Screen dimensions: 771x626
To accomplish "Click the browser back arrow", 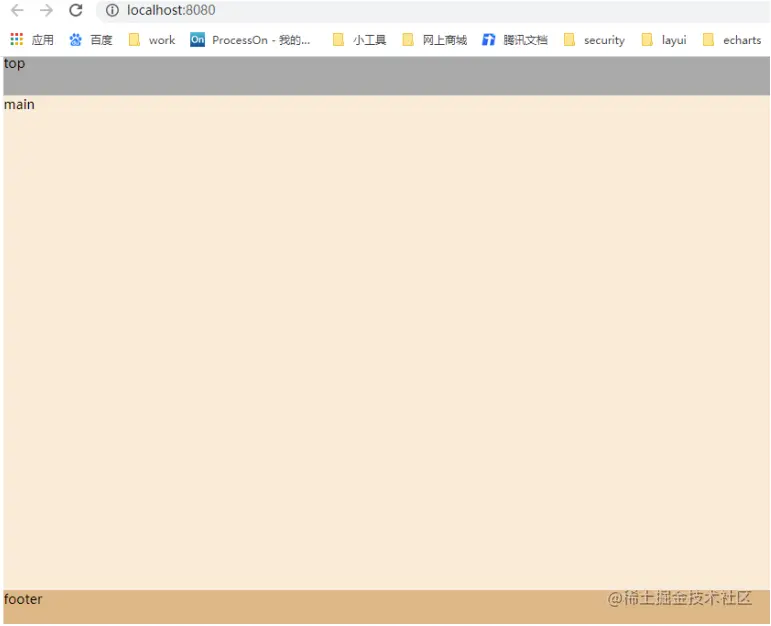I will (17, 10).
